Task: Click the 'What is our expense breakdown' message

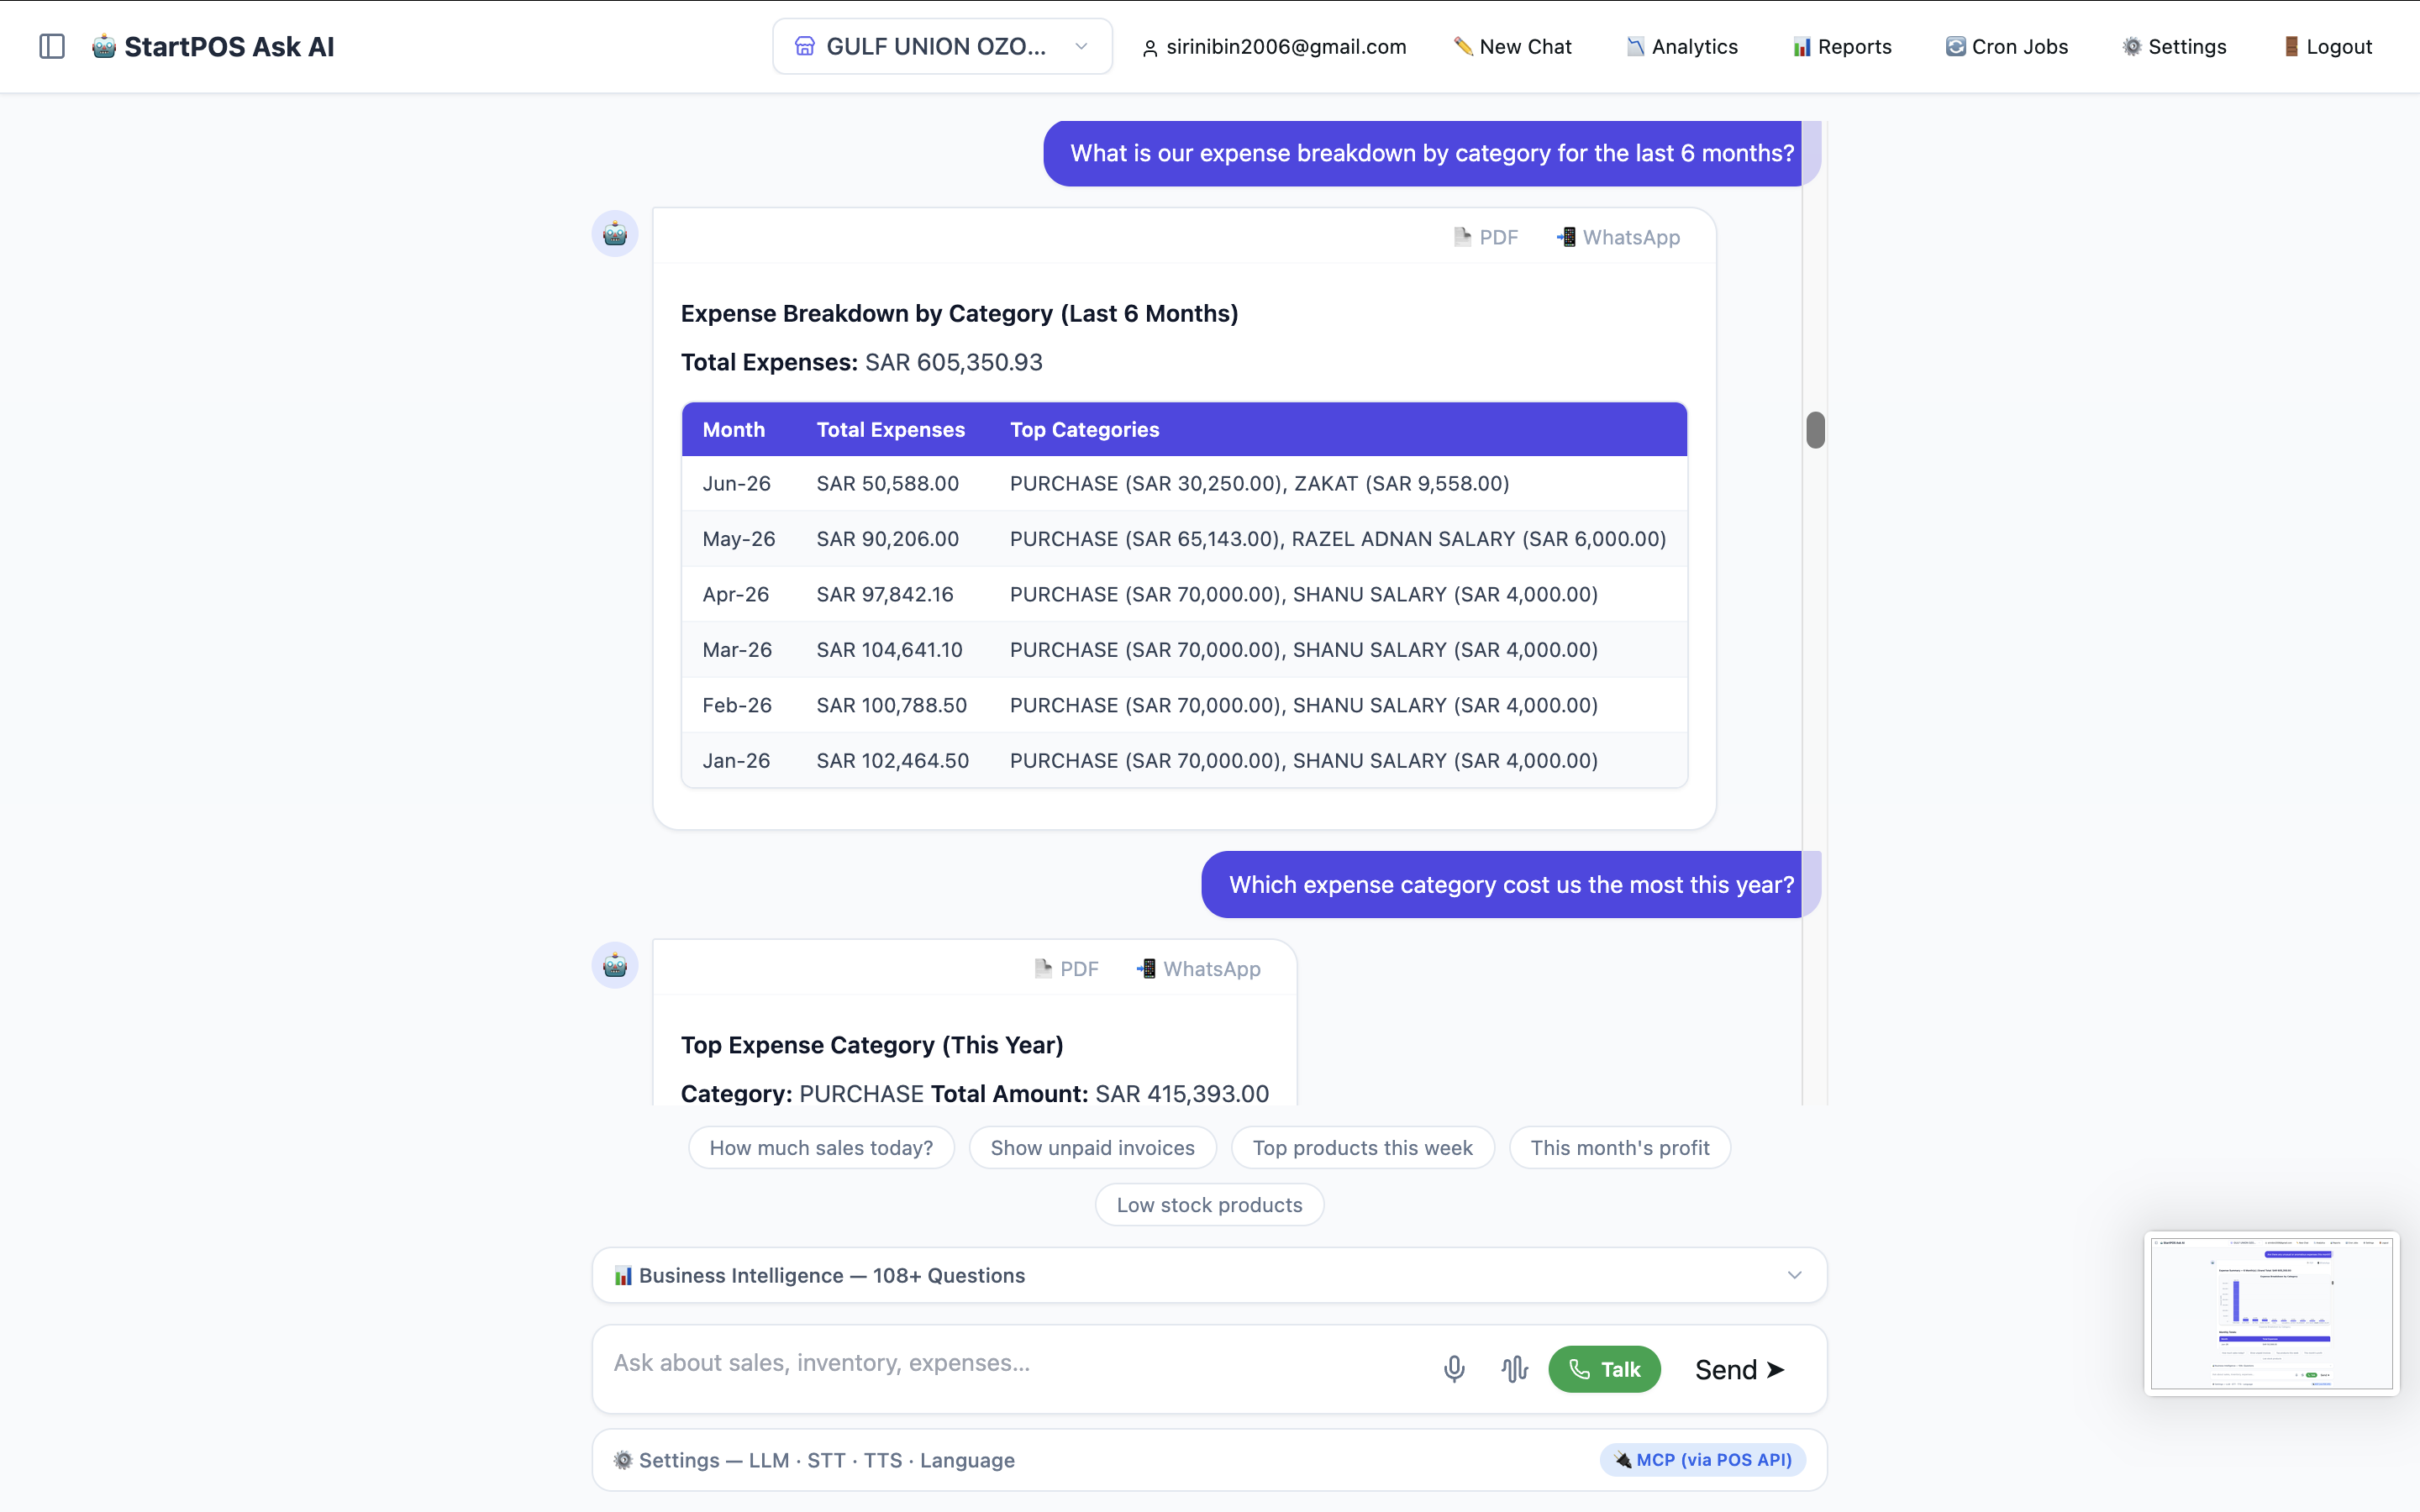Action: [x=1431, y=153]
